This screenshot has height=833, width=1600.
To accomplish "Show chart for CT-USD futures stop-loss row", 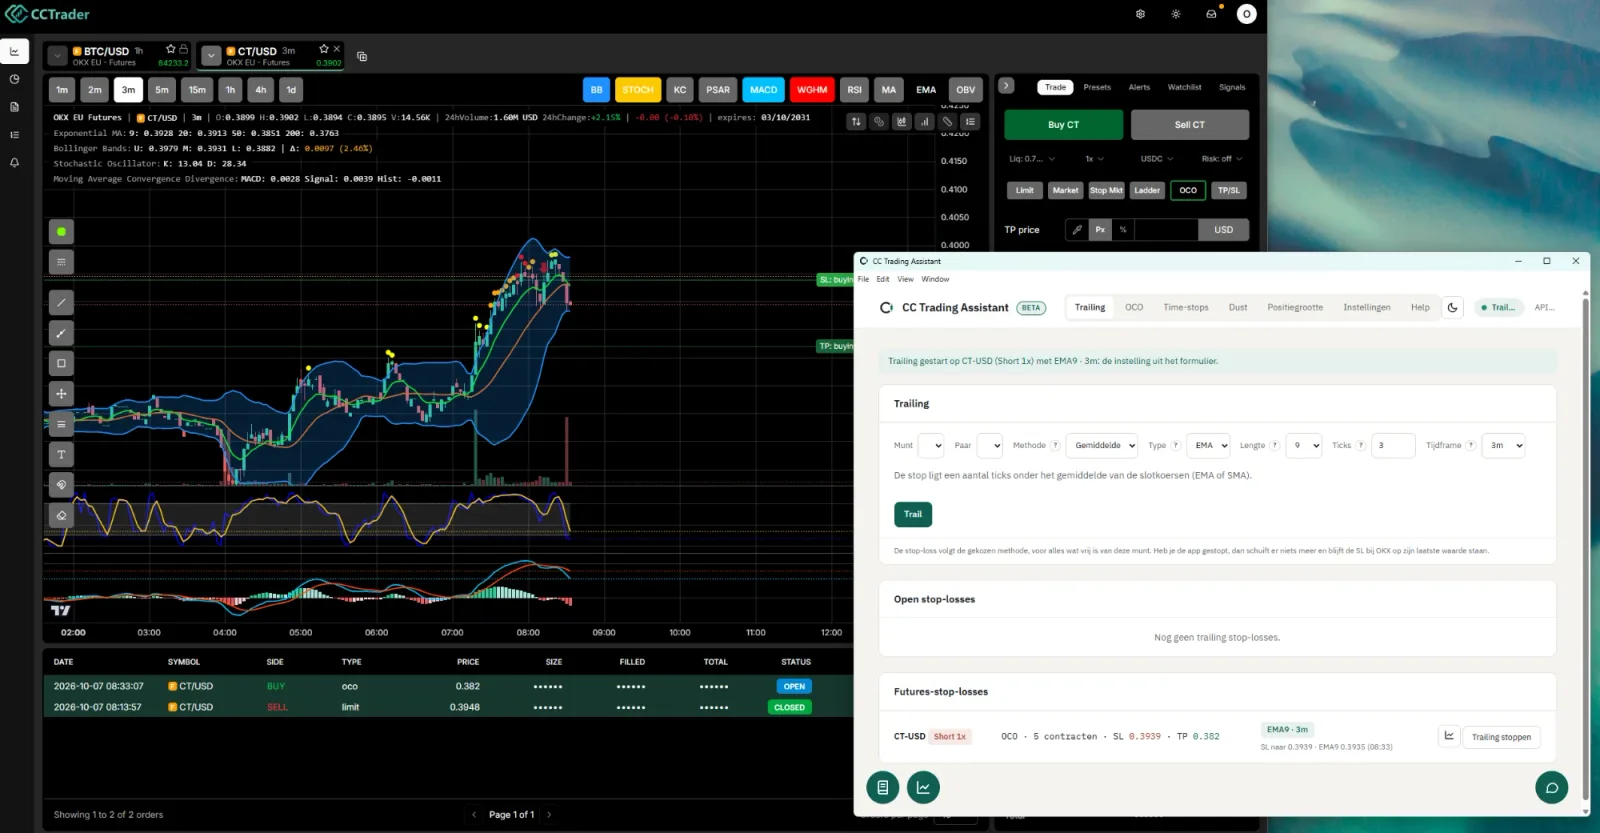I will [x=1448, y=736].
